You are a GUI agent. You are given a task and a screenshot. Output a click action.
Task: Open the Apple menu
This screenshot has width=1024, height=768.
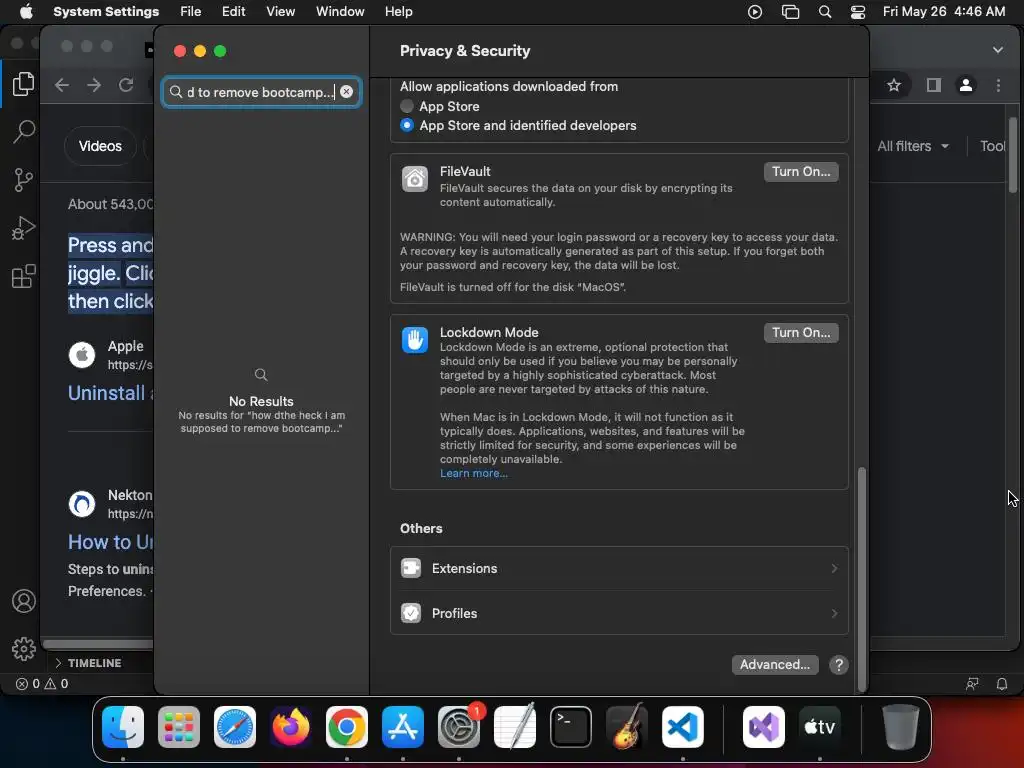pyautogui.click(x=26, y=12)
